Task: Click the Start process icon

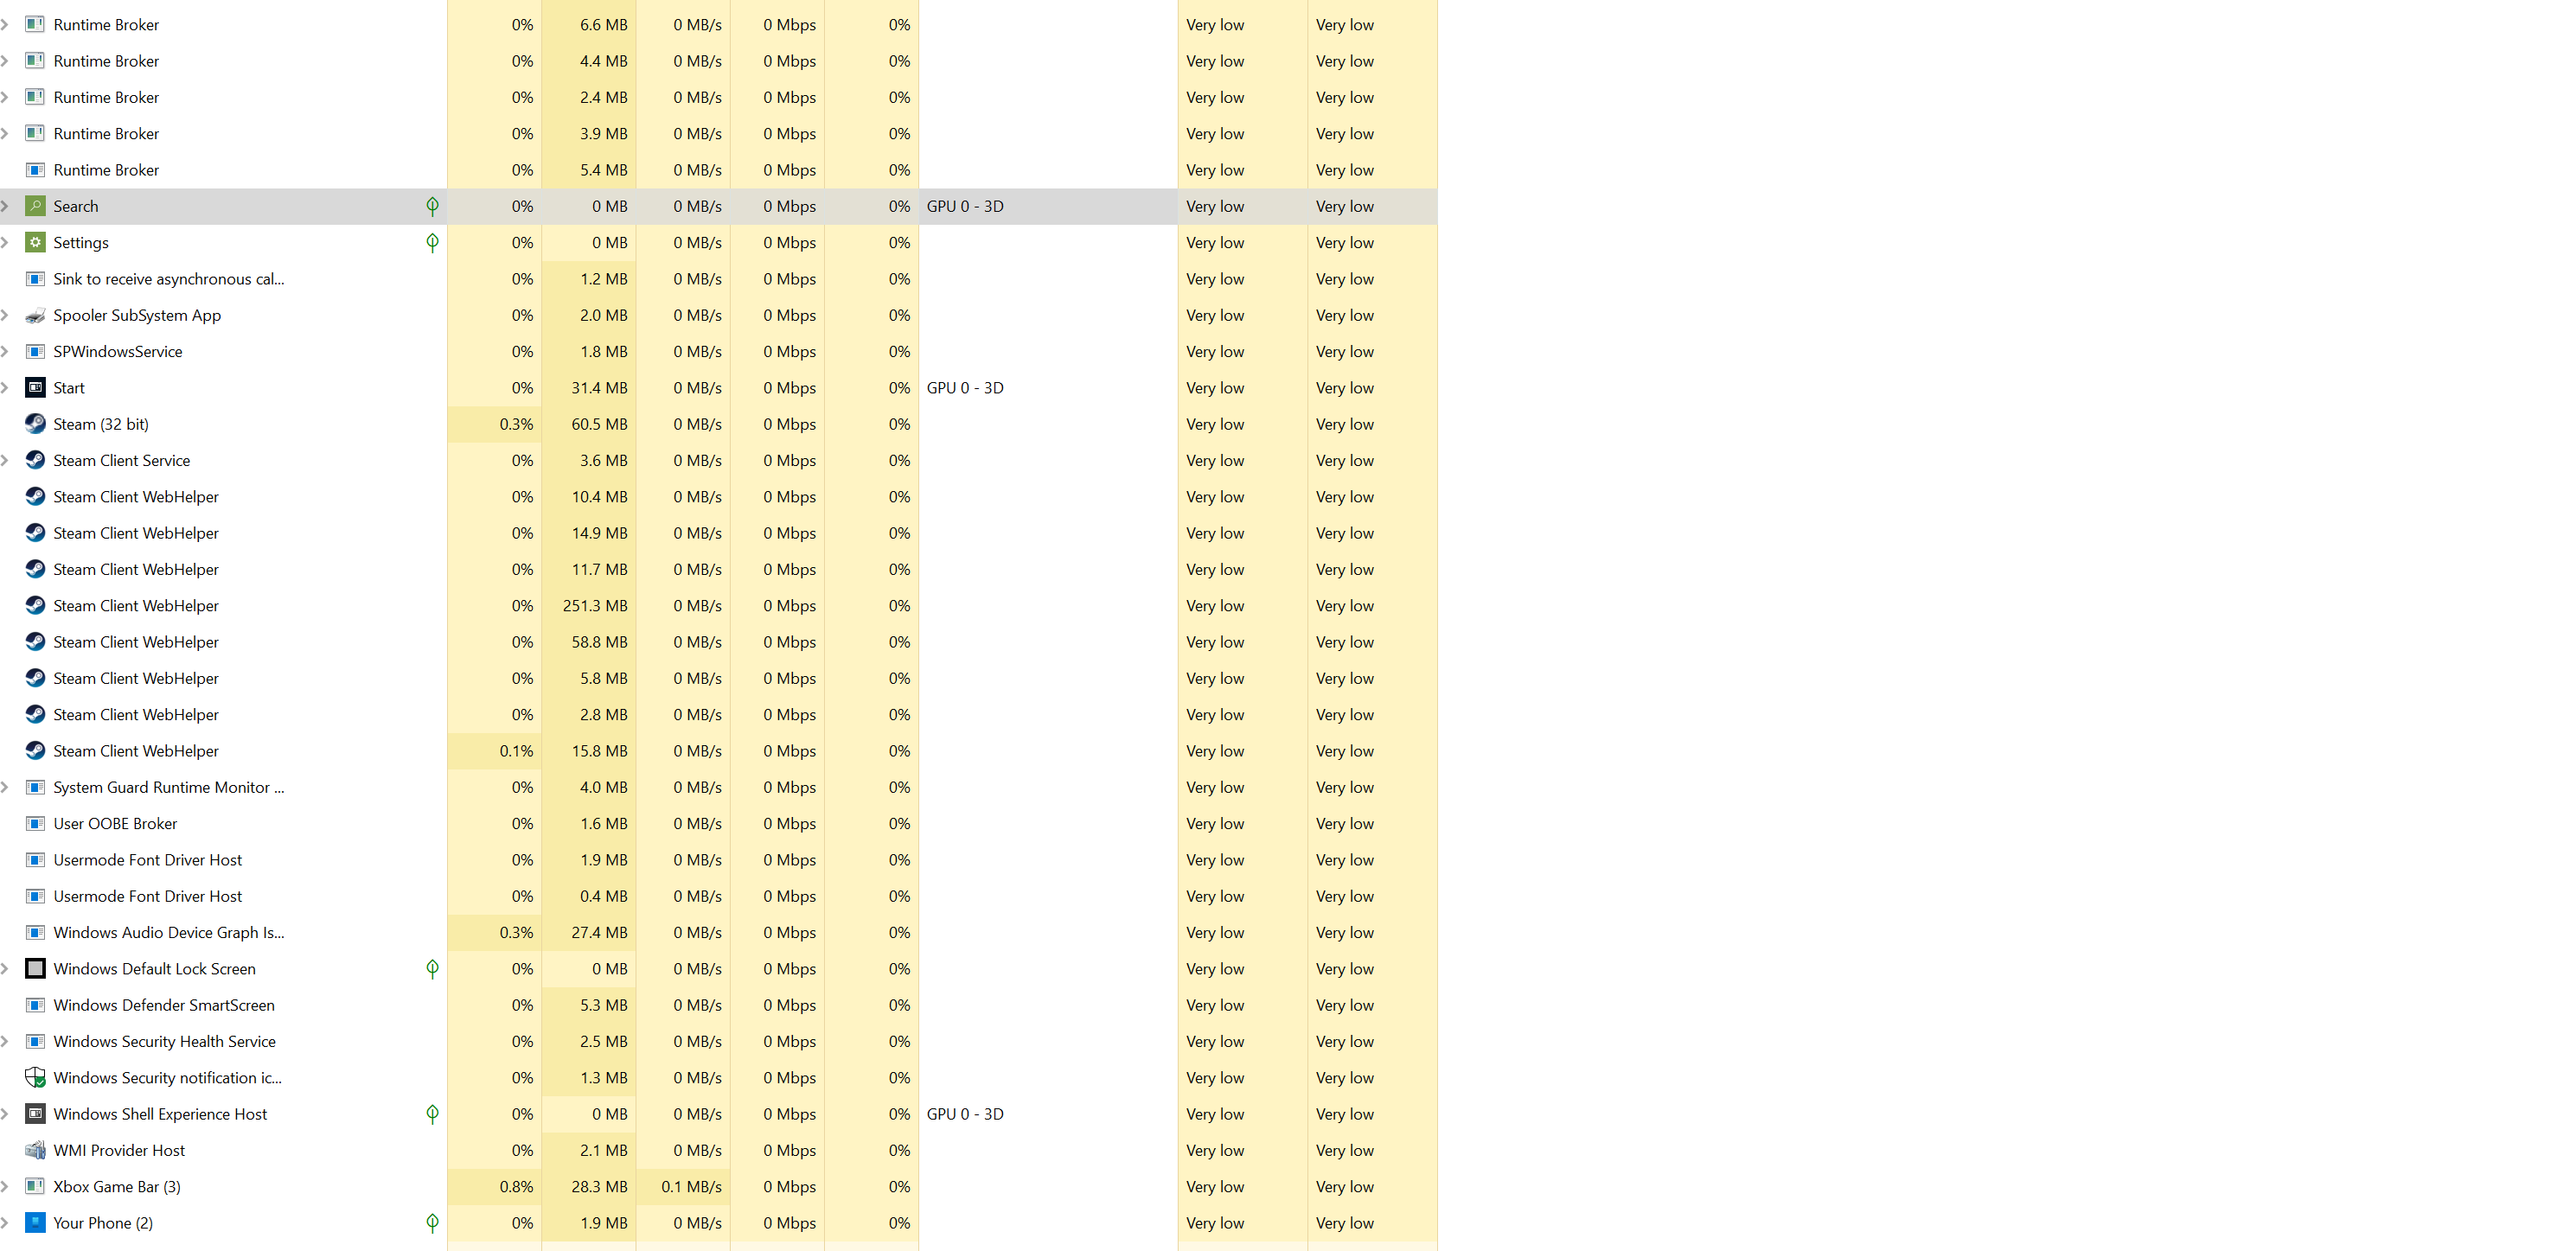Action: click(35, 387)
